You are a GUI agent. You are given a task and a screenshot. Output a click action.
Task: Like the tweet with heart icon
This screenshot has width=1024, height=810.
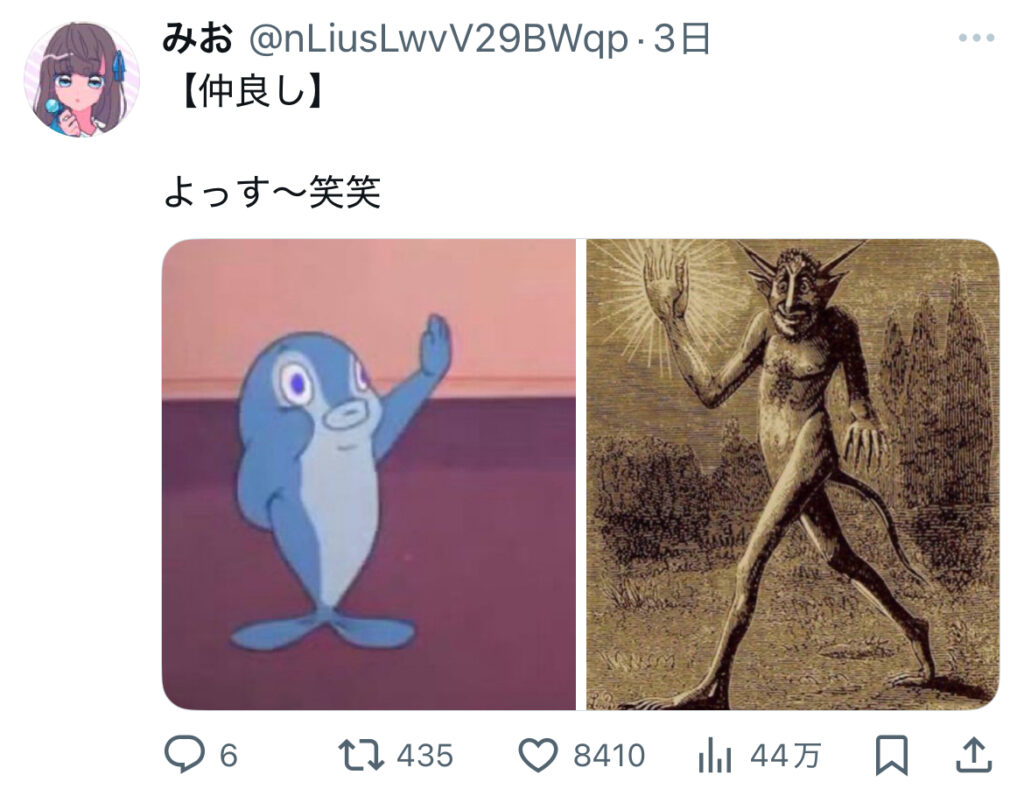(538, 755)
